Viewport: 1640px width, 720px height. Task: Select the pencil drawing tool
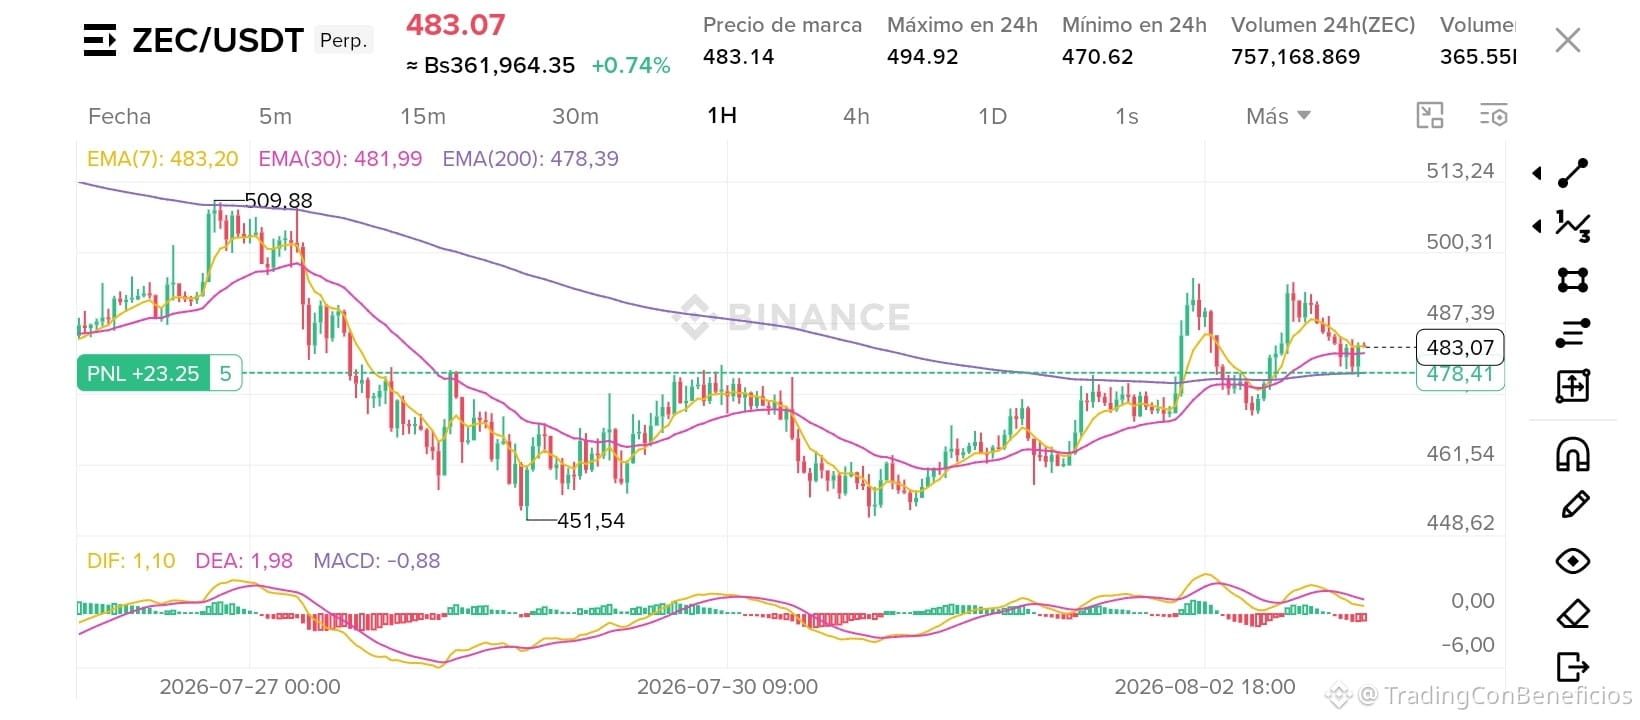(1574, 506)
